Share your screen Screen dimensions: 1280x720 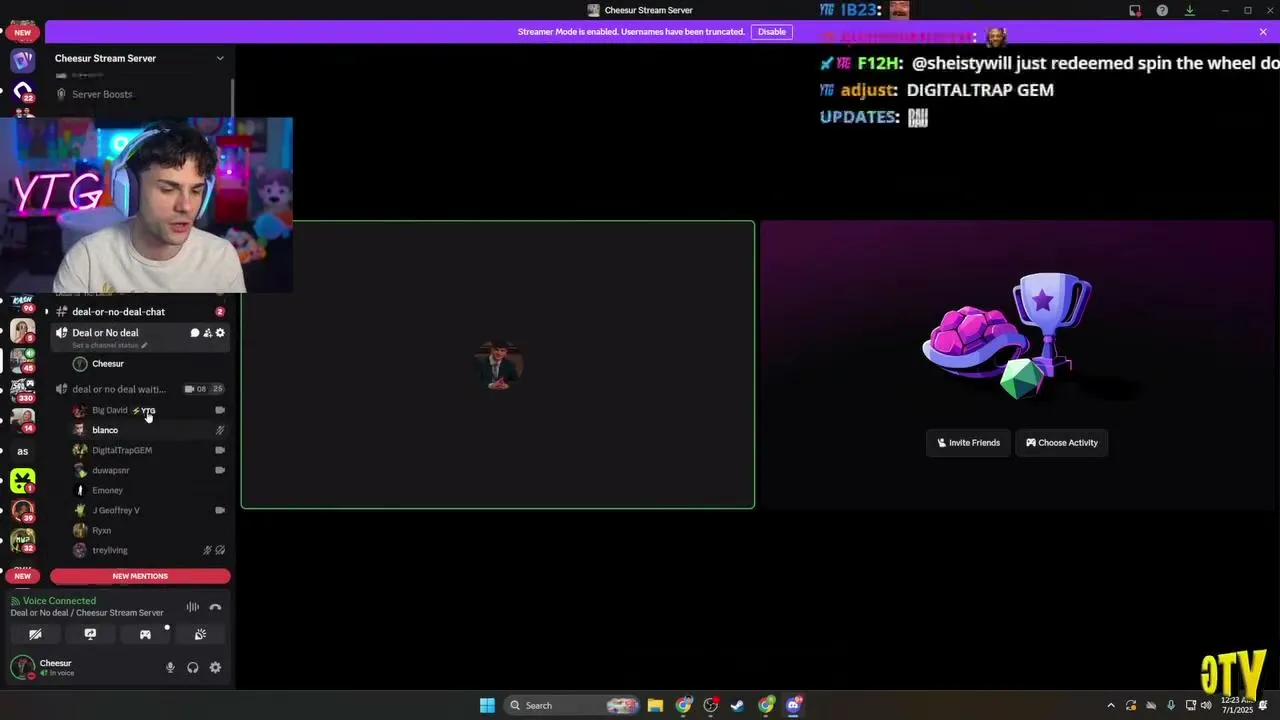coord(90,634)
